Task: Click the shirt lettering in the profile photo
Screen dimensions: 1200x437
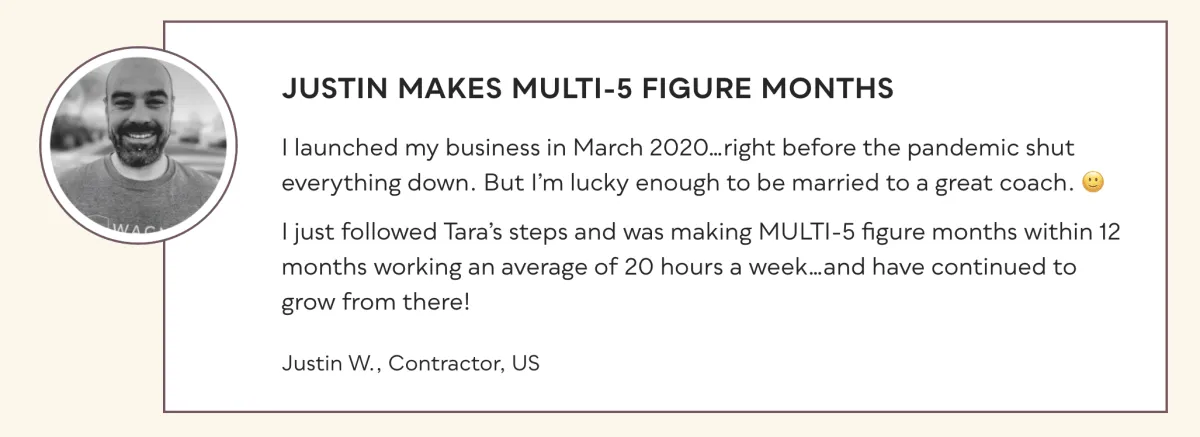Action: click(115, 228)
